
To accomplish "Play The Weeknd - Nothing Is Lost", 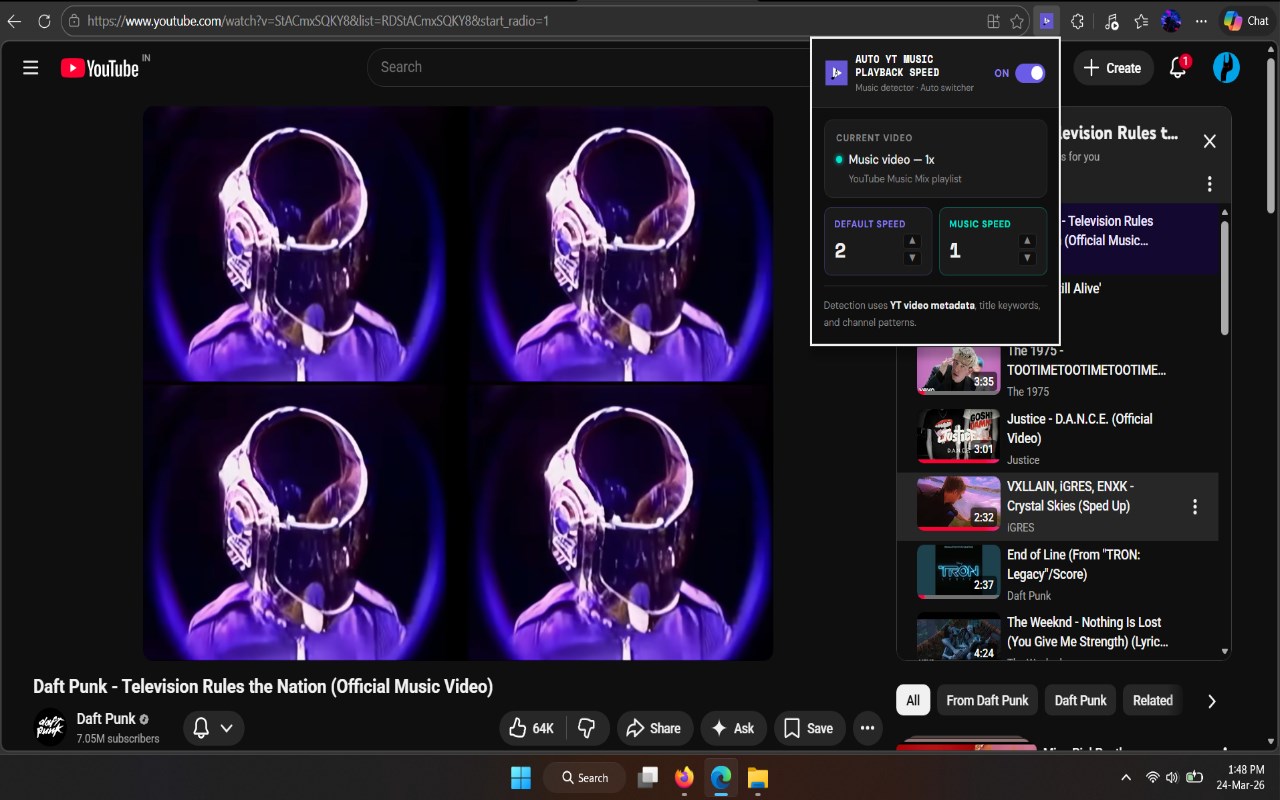I will coord(1087,632).
